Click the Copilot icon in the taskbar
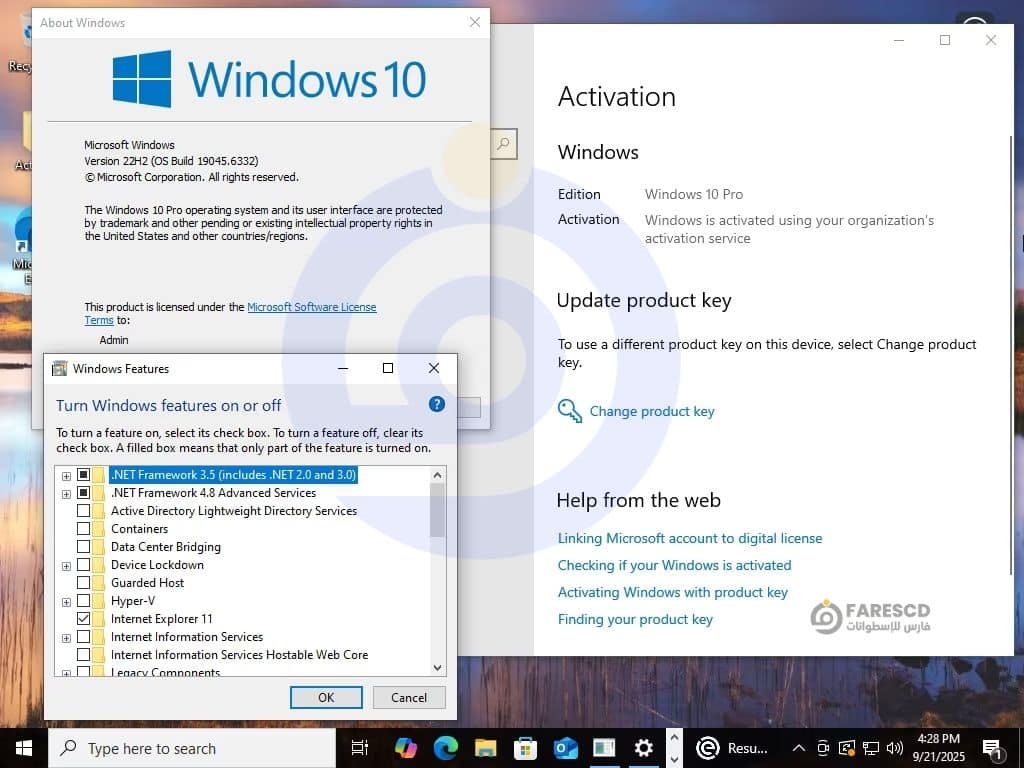Image resolution: width=1024 pixels, height=768 pixels. (x=405, y=748)
